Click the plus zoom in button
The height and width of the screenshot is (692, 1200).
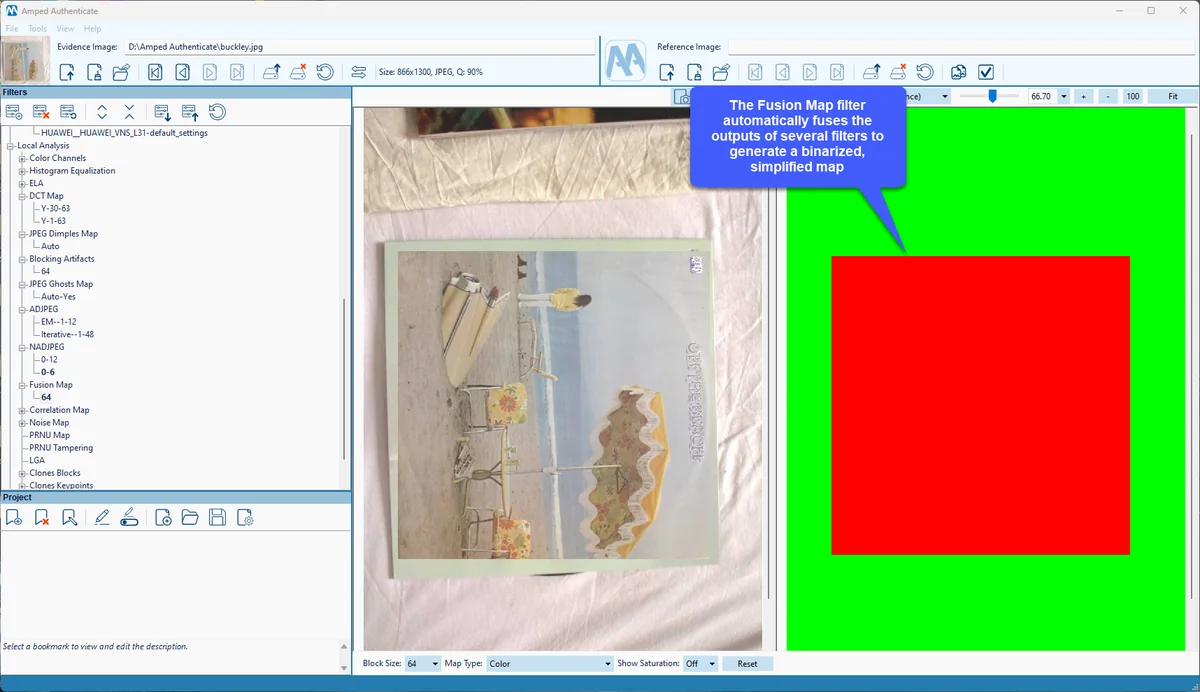(1084, 96)
